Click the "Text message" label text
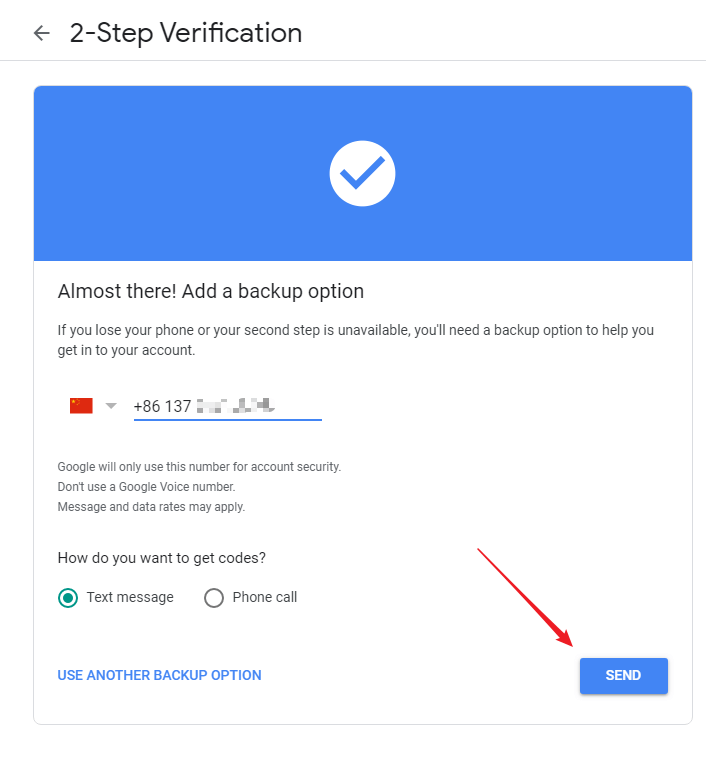The height and width of the screenshot is (762, 706). (x=130, y=597)
